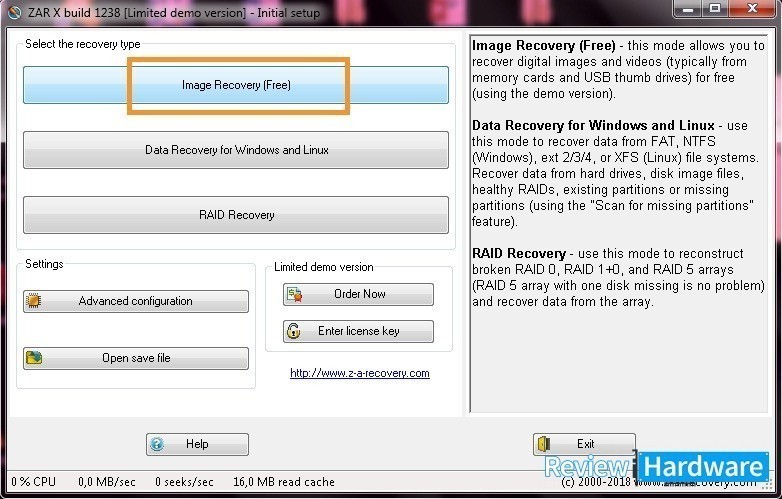The height and width of the screenshot is (499, 782).
Task: Click the bold 'RAID Recovery' description heading
Action: [519, 253]
